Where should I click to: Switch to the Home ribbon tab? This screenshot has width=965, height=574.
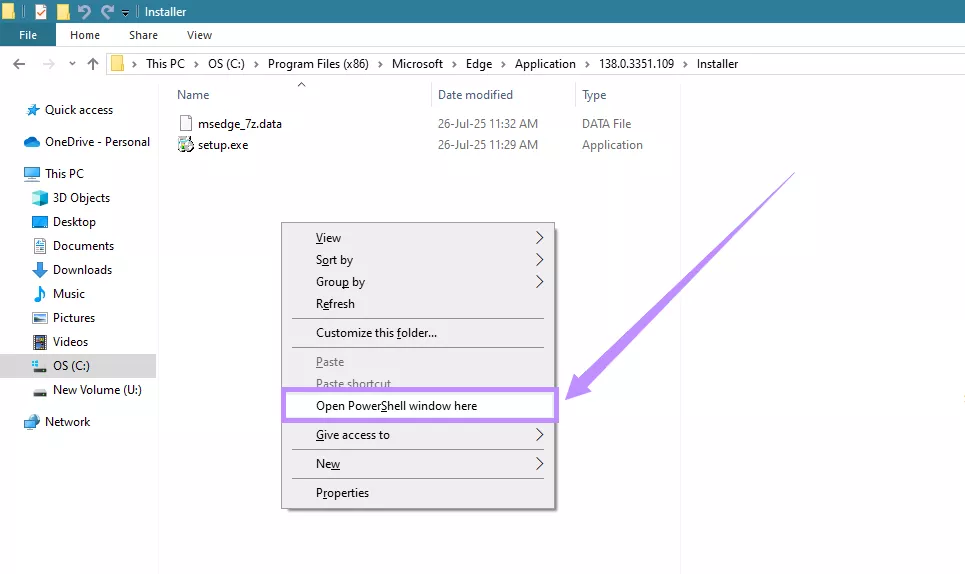(x=85, y=35)
